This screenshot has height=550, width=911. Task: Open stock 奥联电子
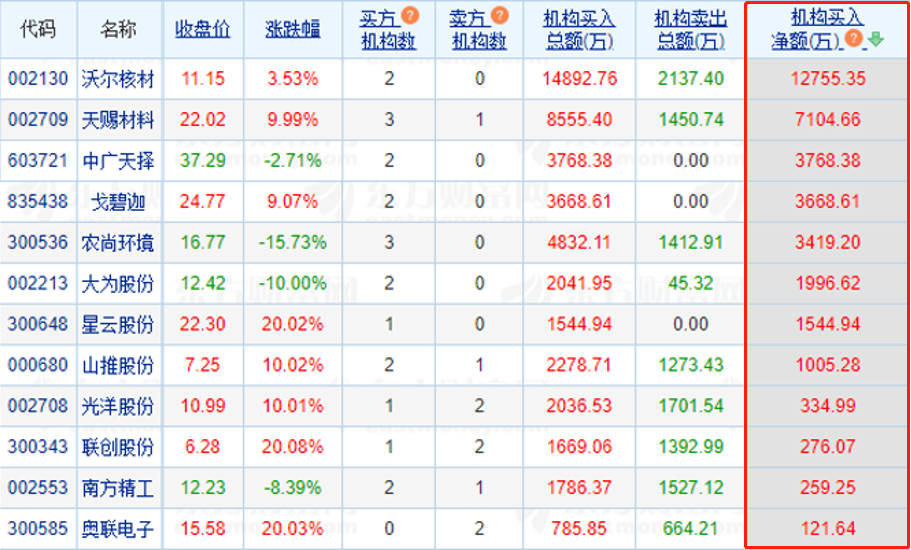[x=119, y=529]
